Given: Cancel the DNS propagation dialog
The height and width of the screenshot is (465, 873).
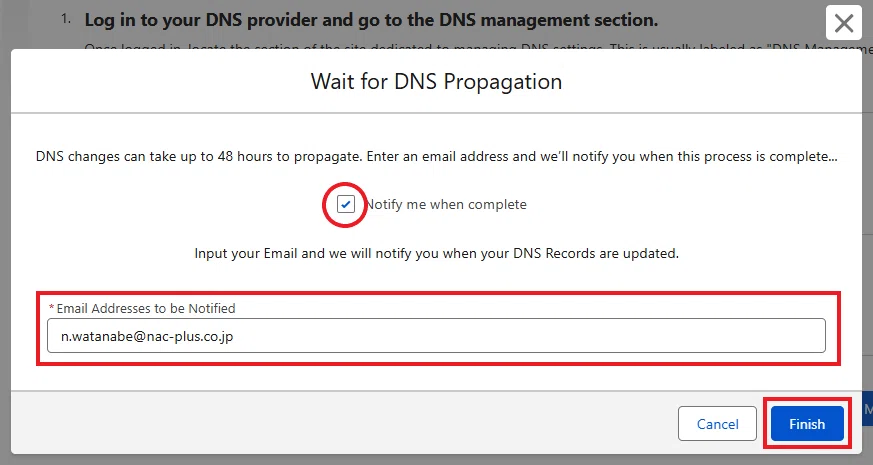Looking at the screenshot, I should pyautogui.click(x=717, y=424).
